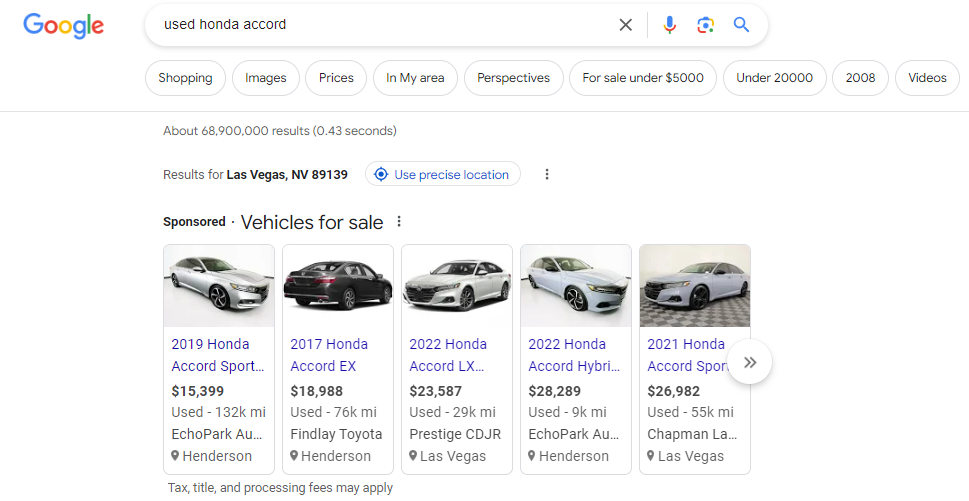Viewport: 969px width, 501px height.
Task: Choose For sale under $5000 filter
Action: point(643,78)
